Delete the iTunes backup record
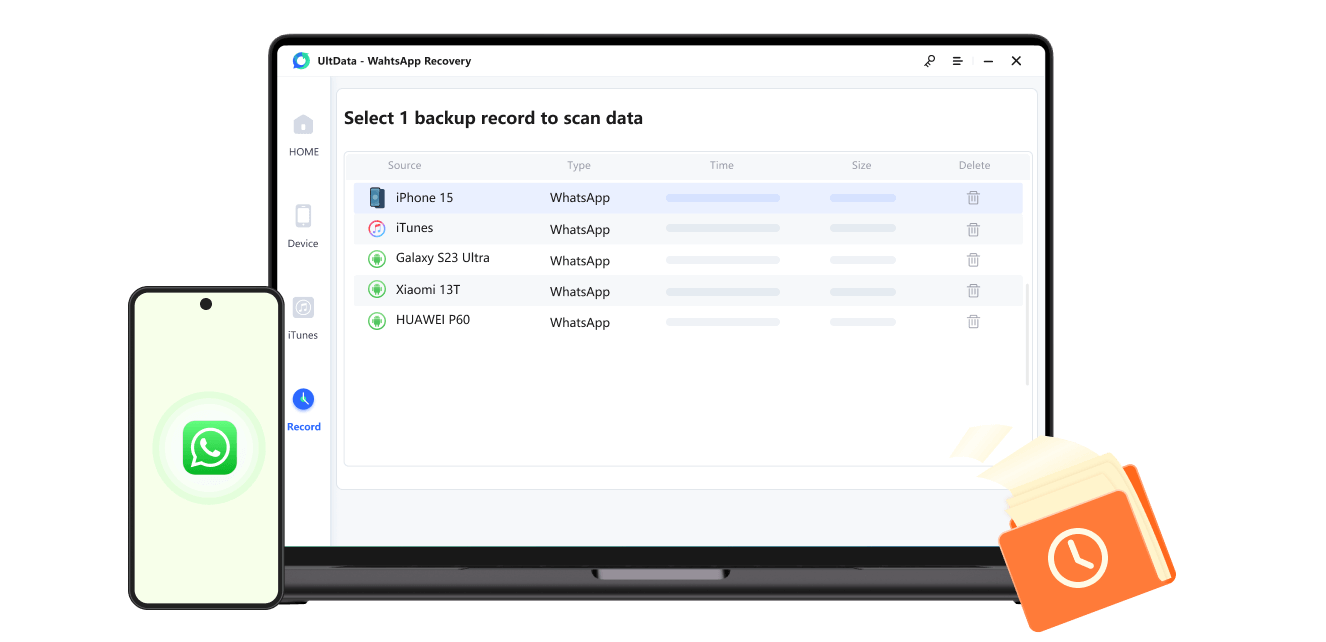 tap(973, 229)
